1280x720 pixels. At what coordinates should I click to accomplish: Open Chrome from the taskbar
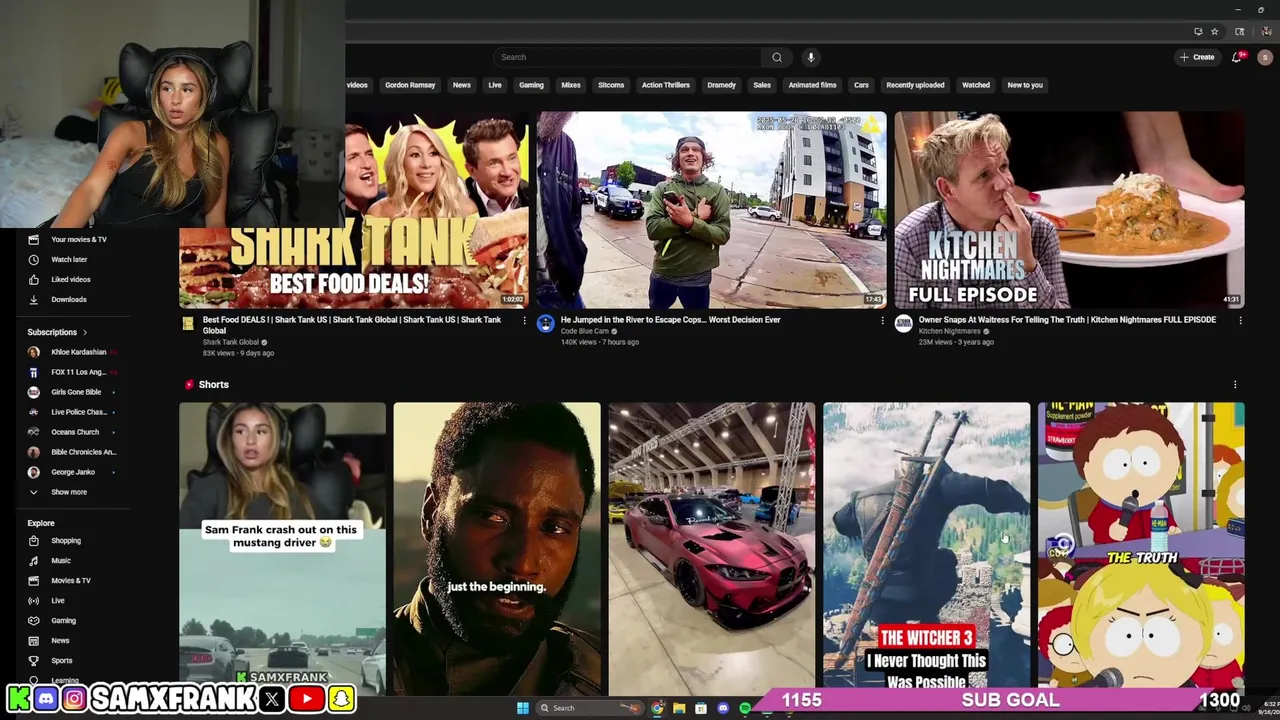click(x=657, y=708)
